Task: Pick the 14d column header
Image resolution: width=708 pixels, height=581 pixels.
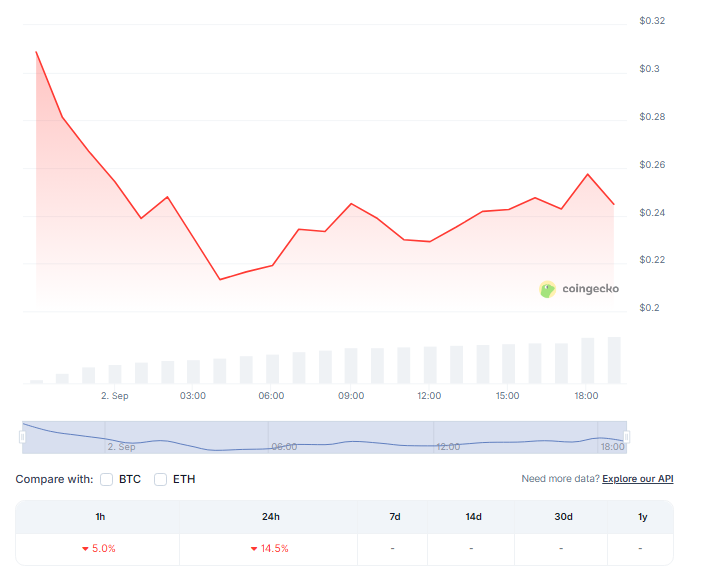Action: click(x=472, y=516)
